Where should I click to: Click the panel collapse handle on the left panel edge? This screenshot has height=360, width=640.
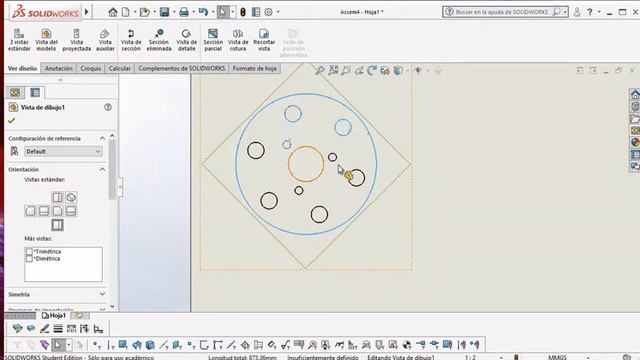(120, 187)
